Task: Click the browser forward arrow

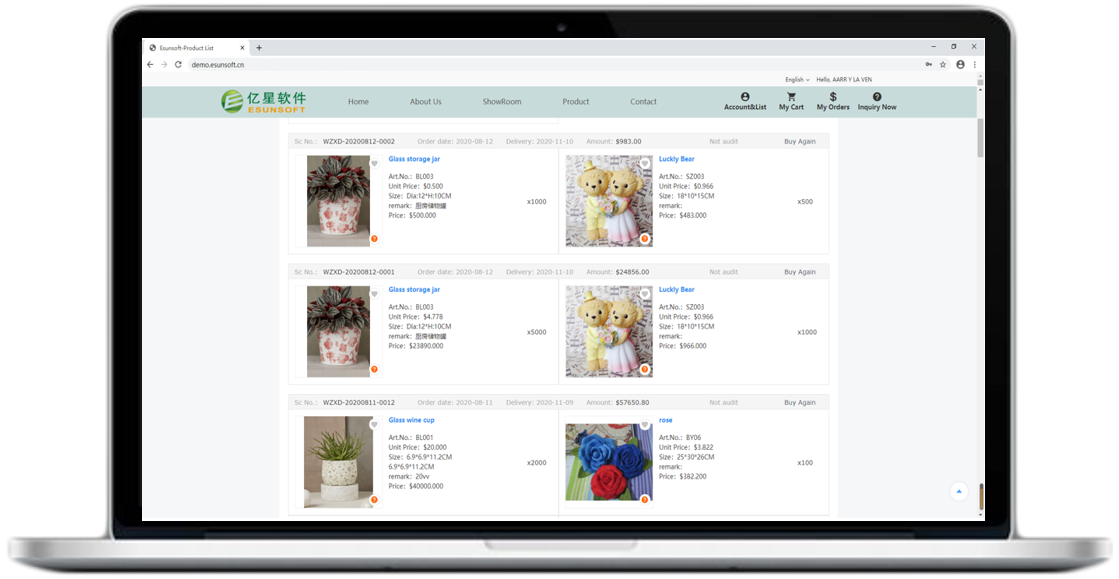Action: pos(164,64)
